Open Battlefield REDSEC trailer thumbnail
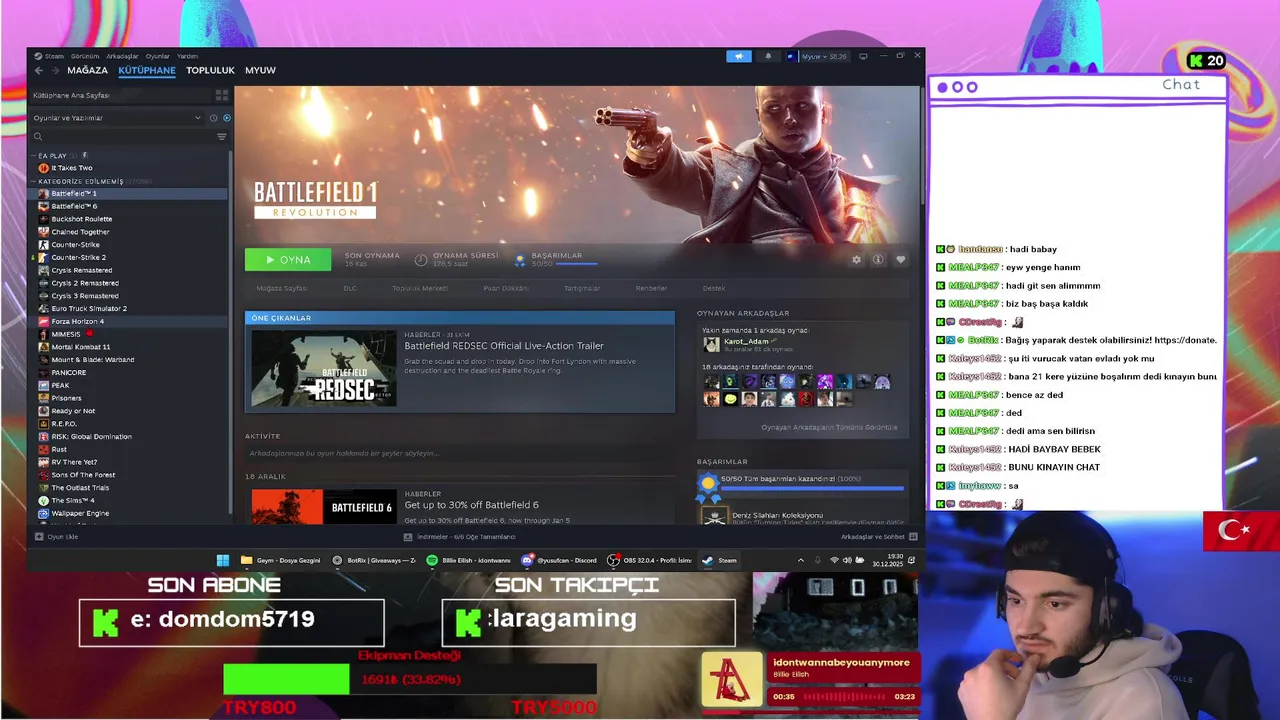 point(324,368)
